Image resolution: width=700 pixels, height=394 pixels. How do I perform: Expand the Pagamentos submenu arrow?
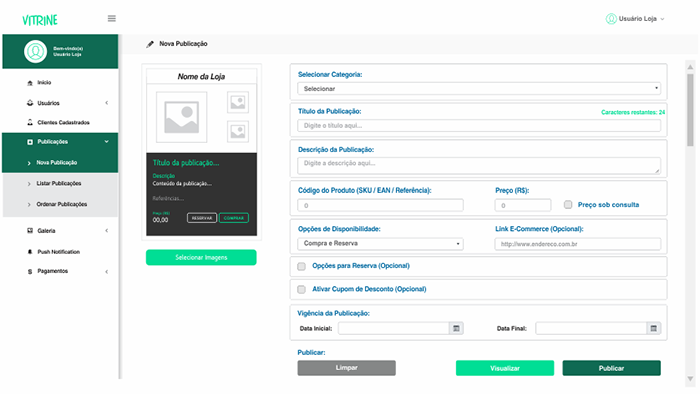(107, 271)
